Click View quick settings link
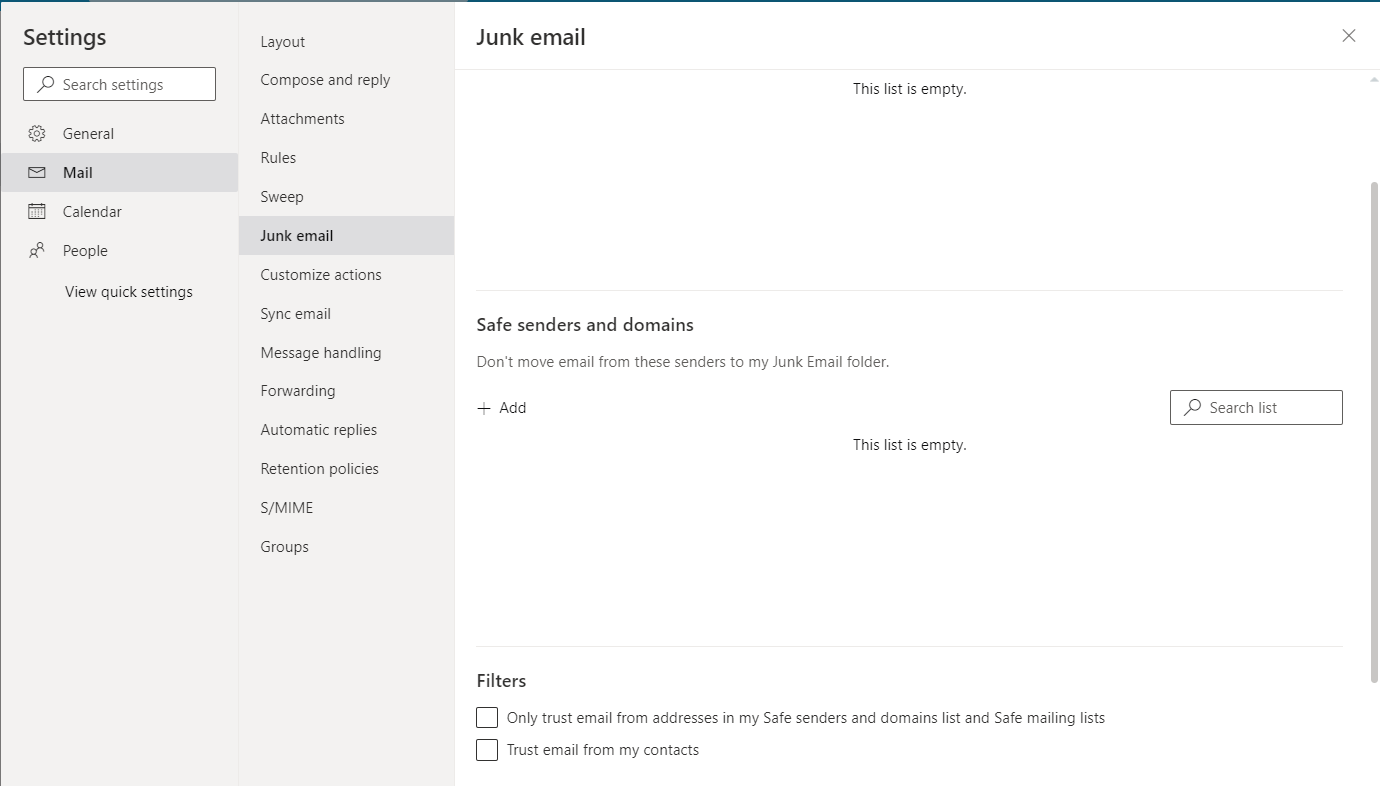Image resolution: width=1380 pixels, height=786 pixels. [x=129, y=292]
